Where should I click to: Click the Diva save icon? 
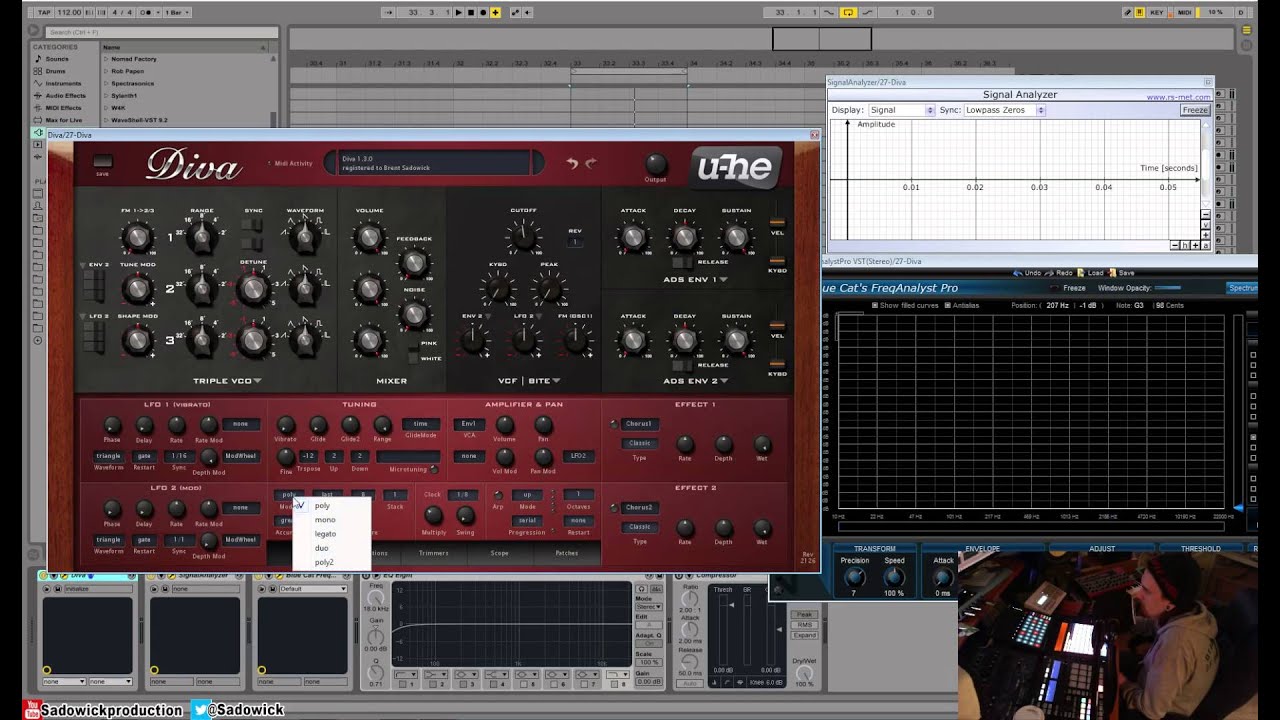(x=103, y=162)
